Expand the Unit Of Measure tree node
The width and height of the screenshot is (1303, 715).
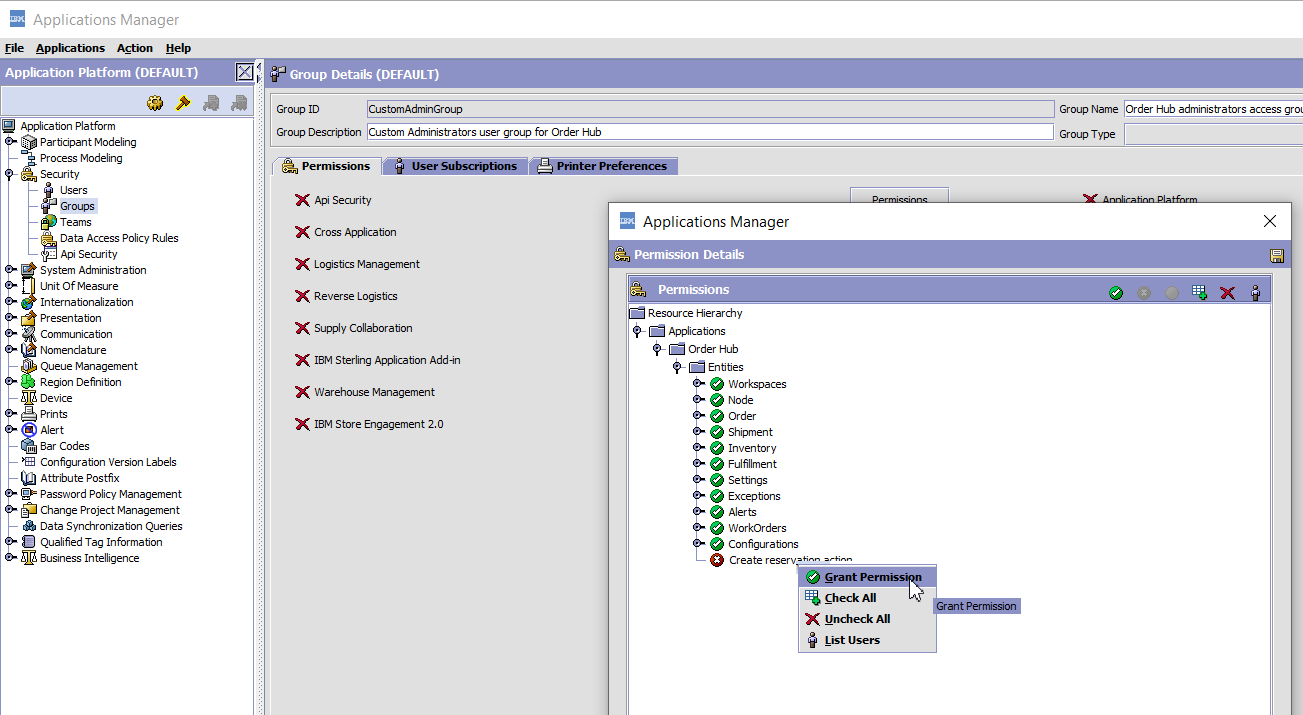point(10,286)
